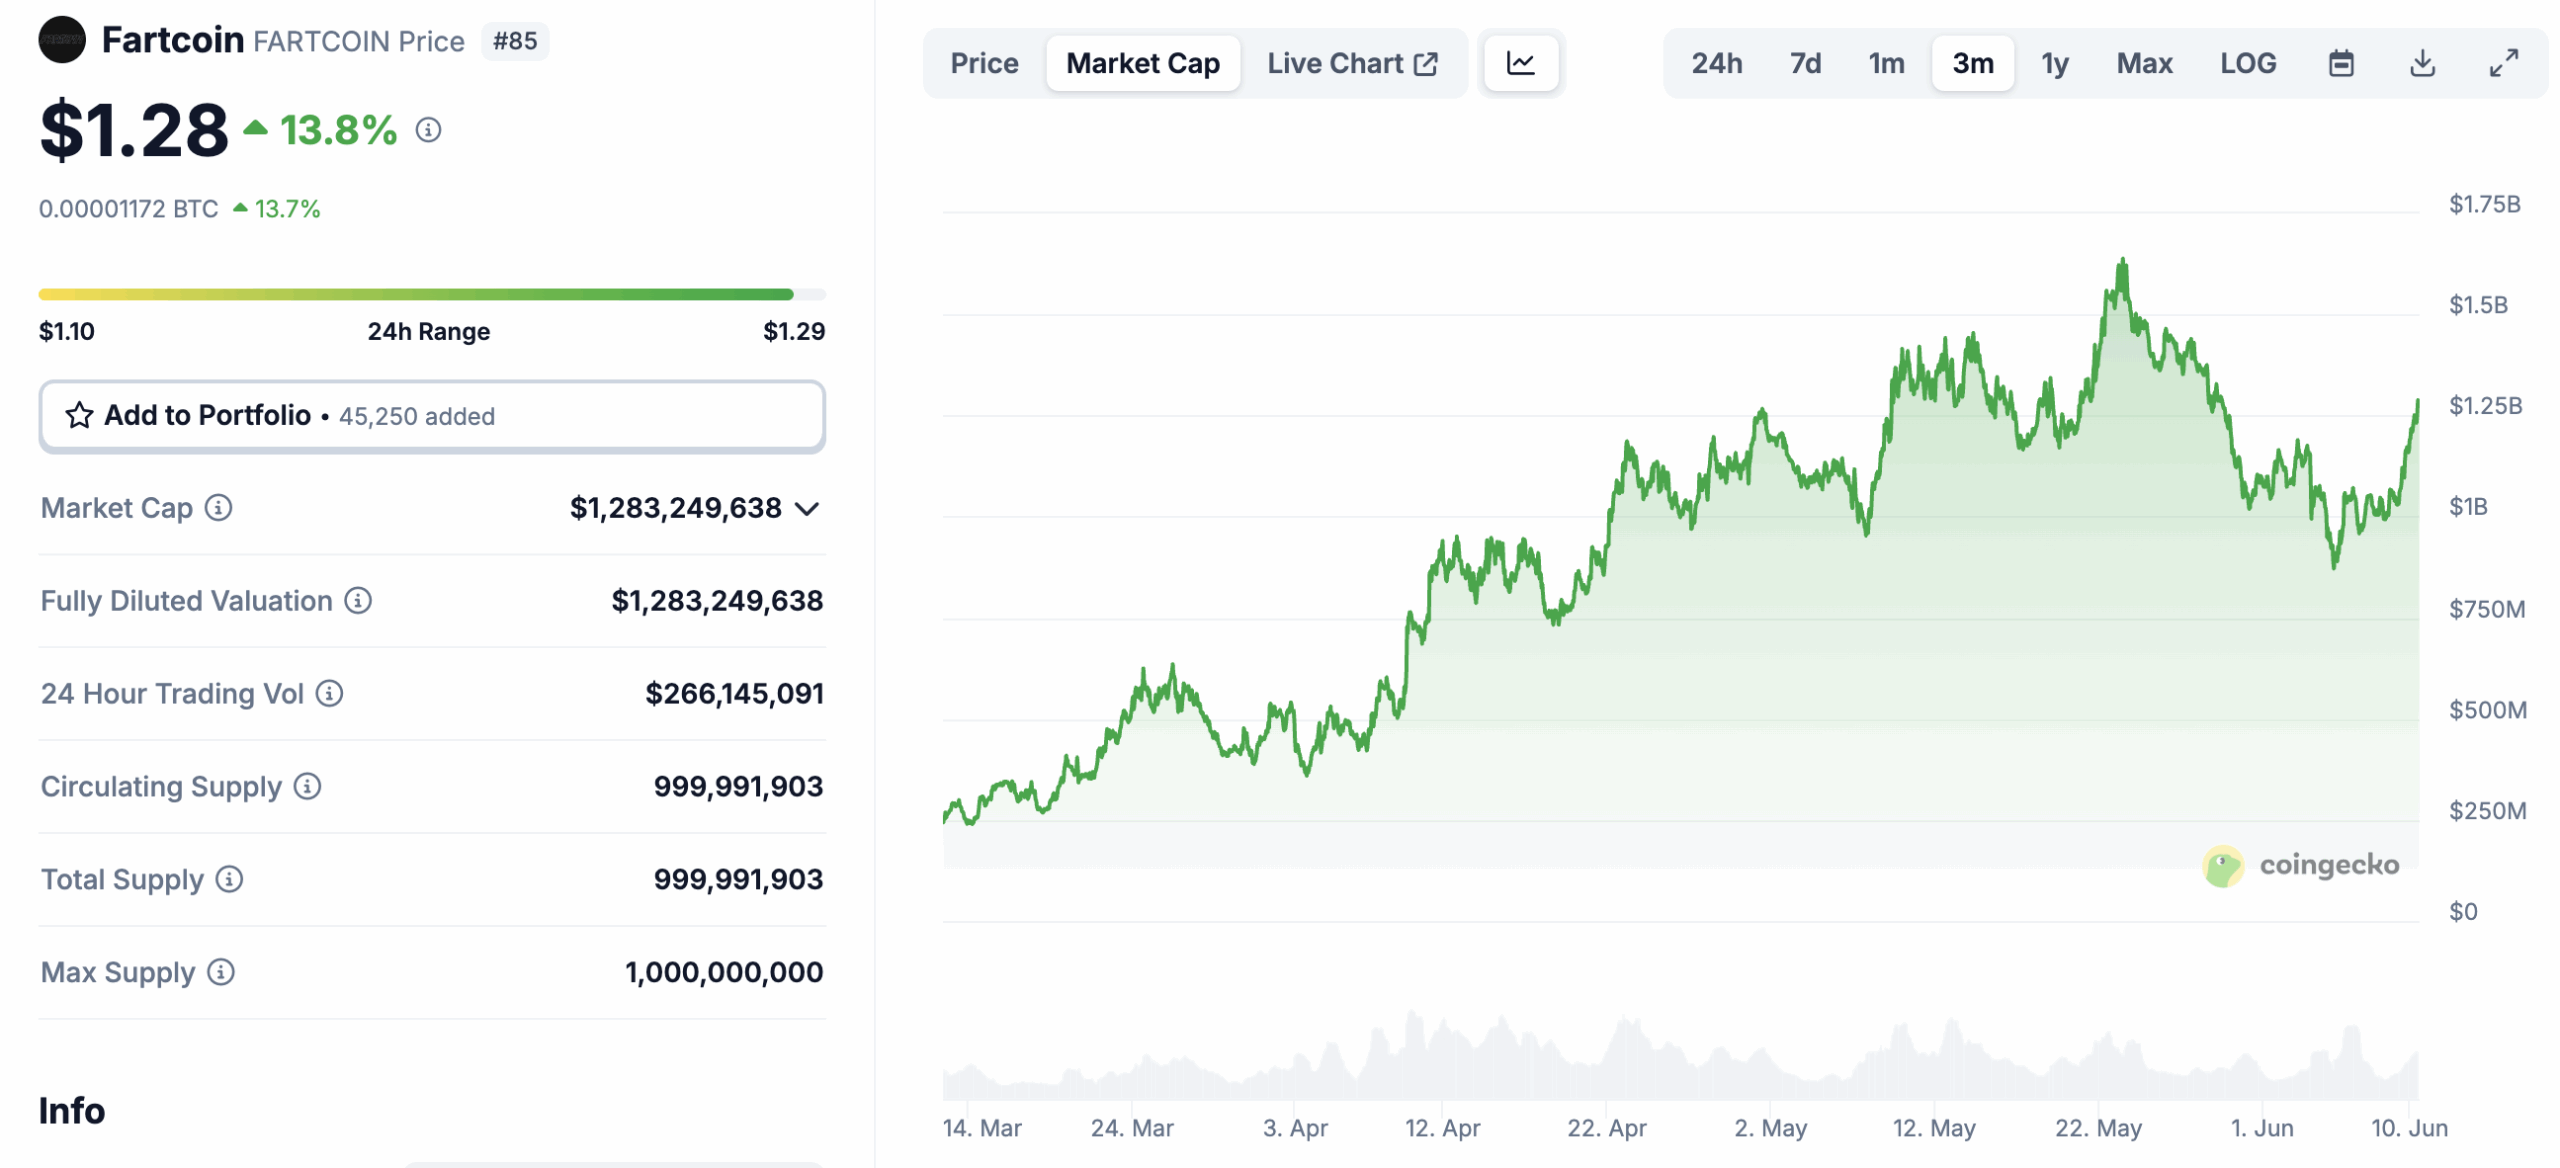Open the chart style selector icon
2560x1168 pixels.
(x=1520, y=62)
